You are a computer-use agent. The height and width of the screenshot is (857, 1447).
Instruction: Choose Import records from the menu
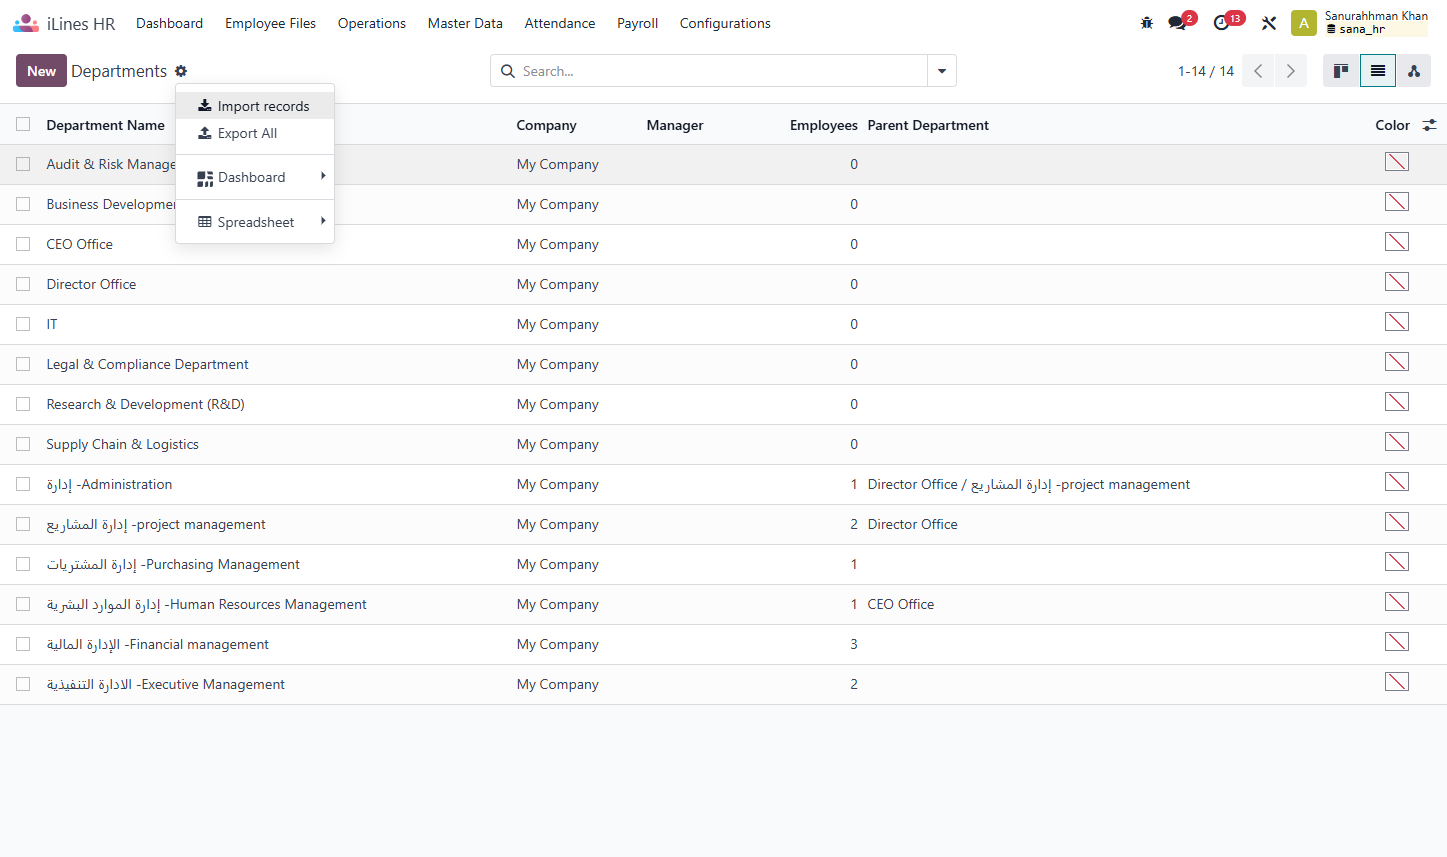click(x=255, y=106)
